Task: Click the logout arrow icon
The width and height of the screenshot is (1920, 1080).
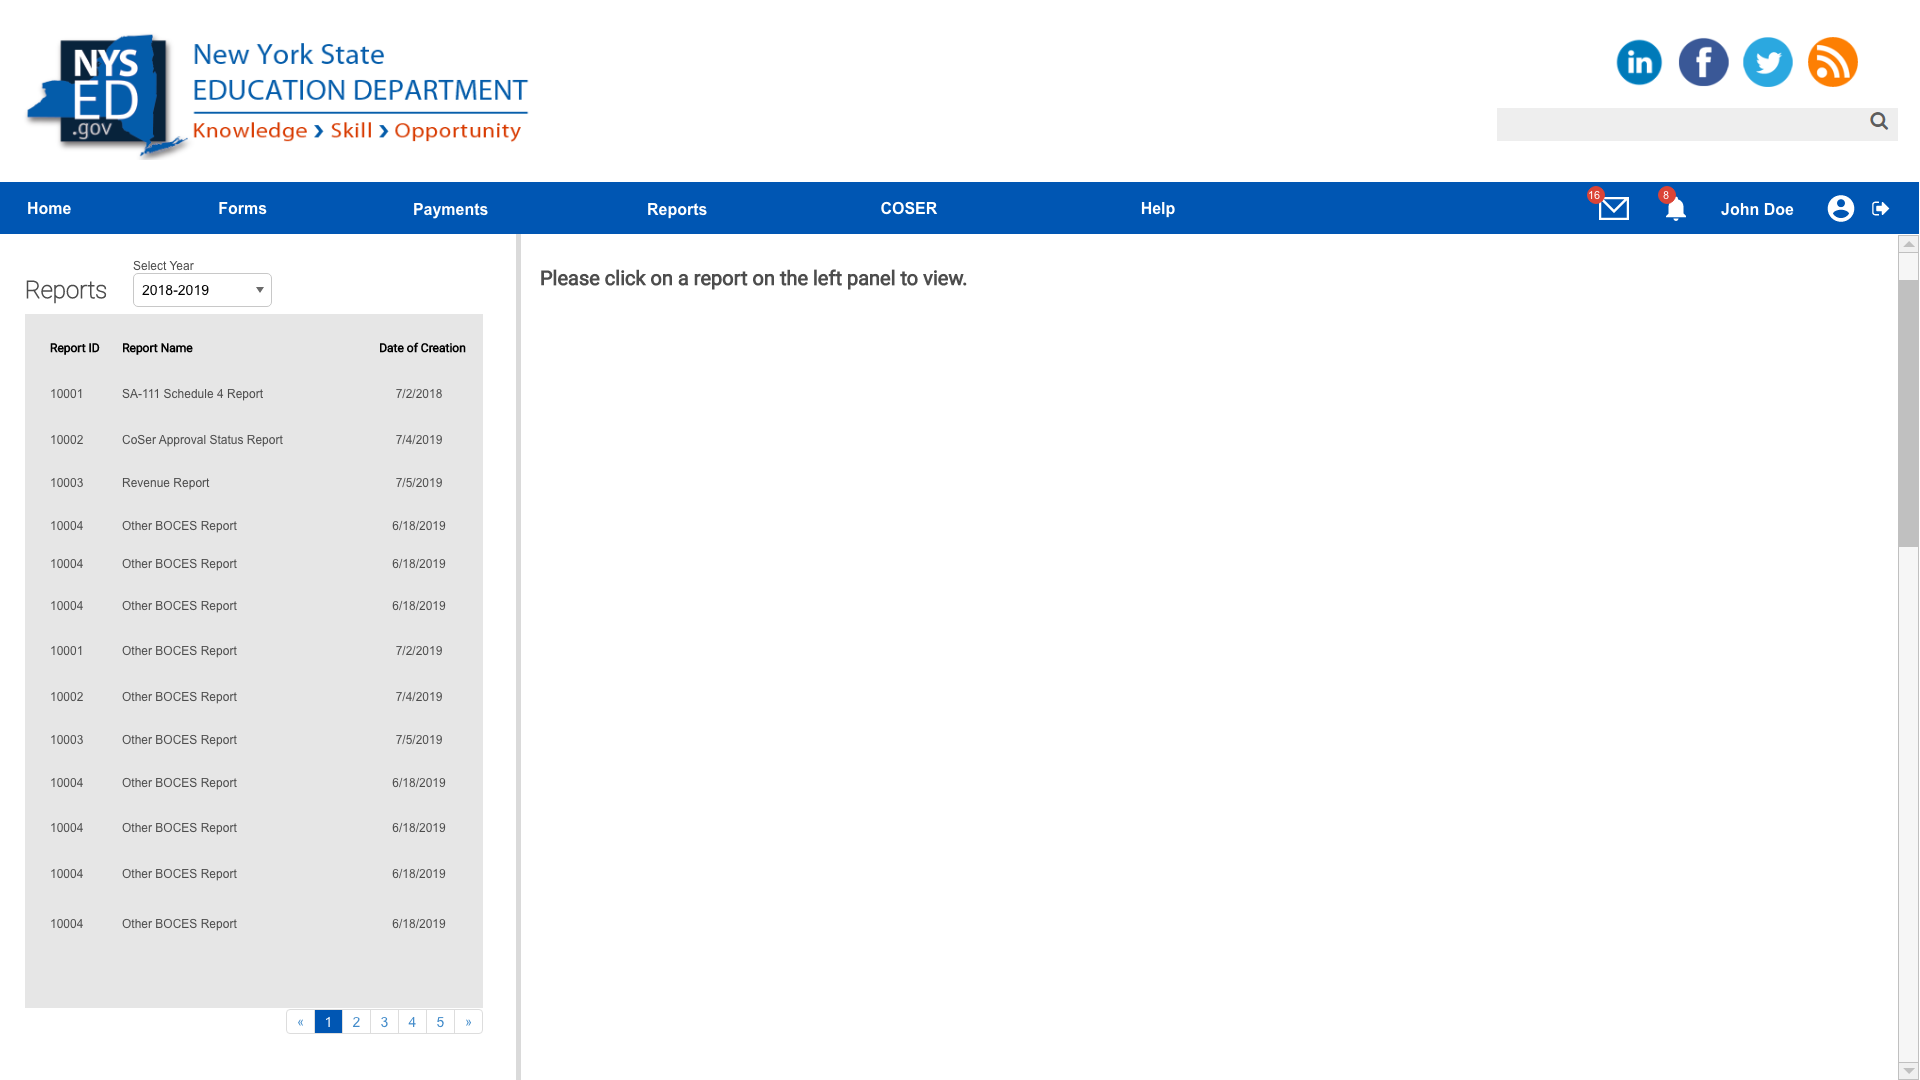Action: pos(1881,208)
